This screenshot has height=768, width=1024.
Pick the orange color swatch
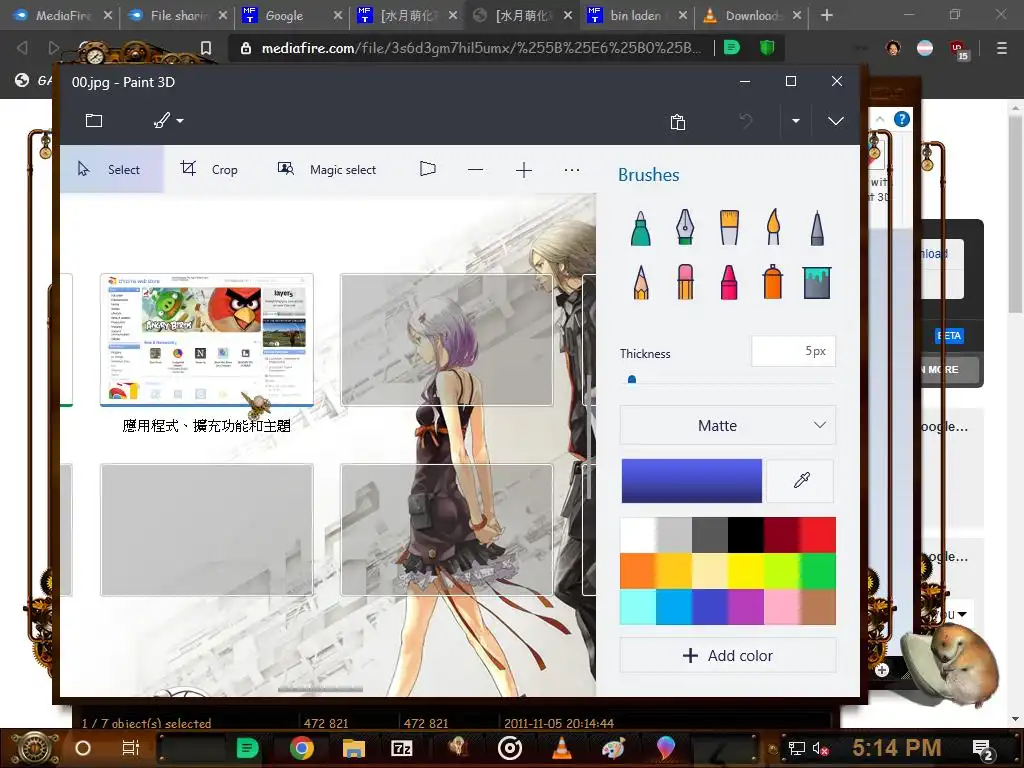click(638, 571)
